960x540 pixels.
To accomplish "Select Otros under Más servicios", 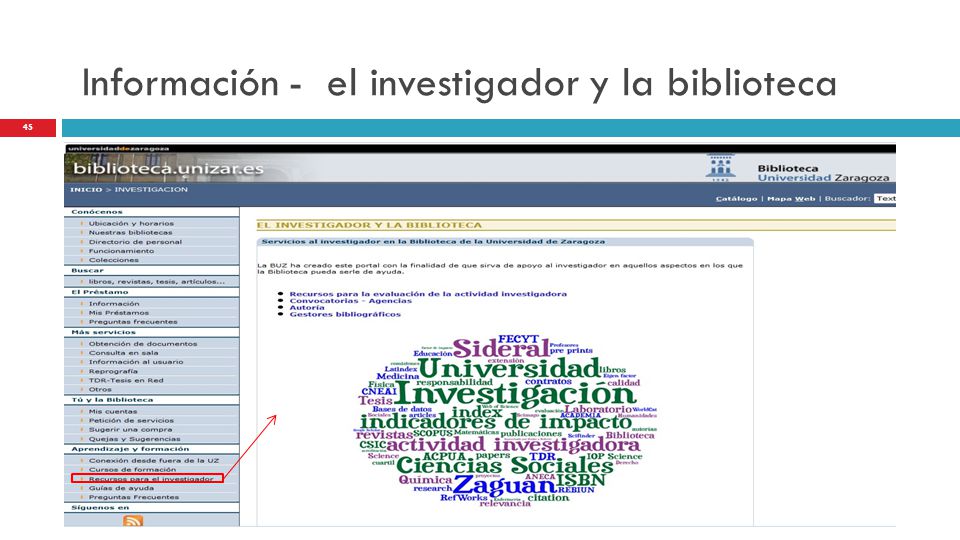I will (100, 389).
